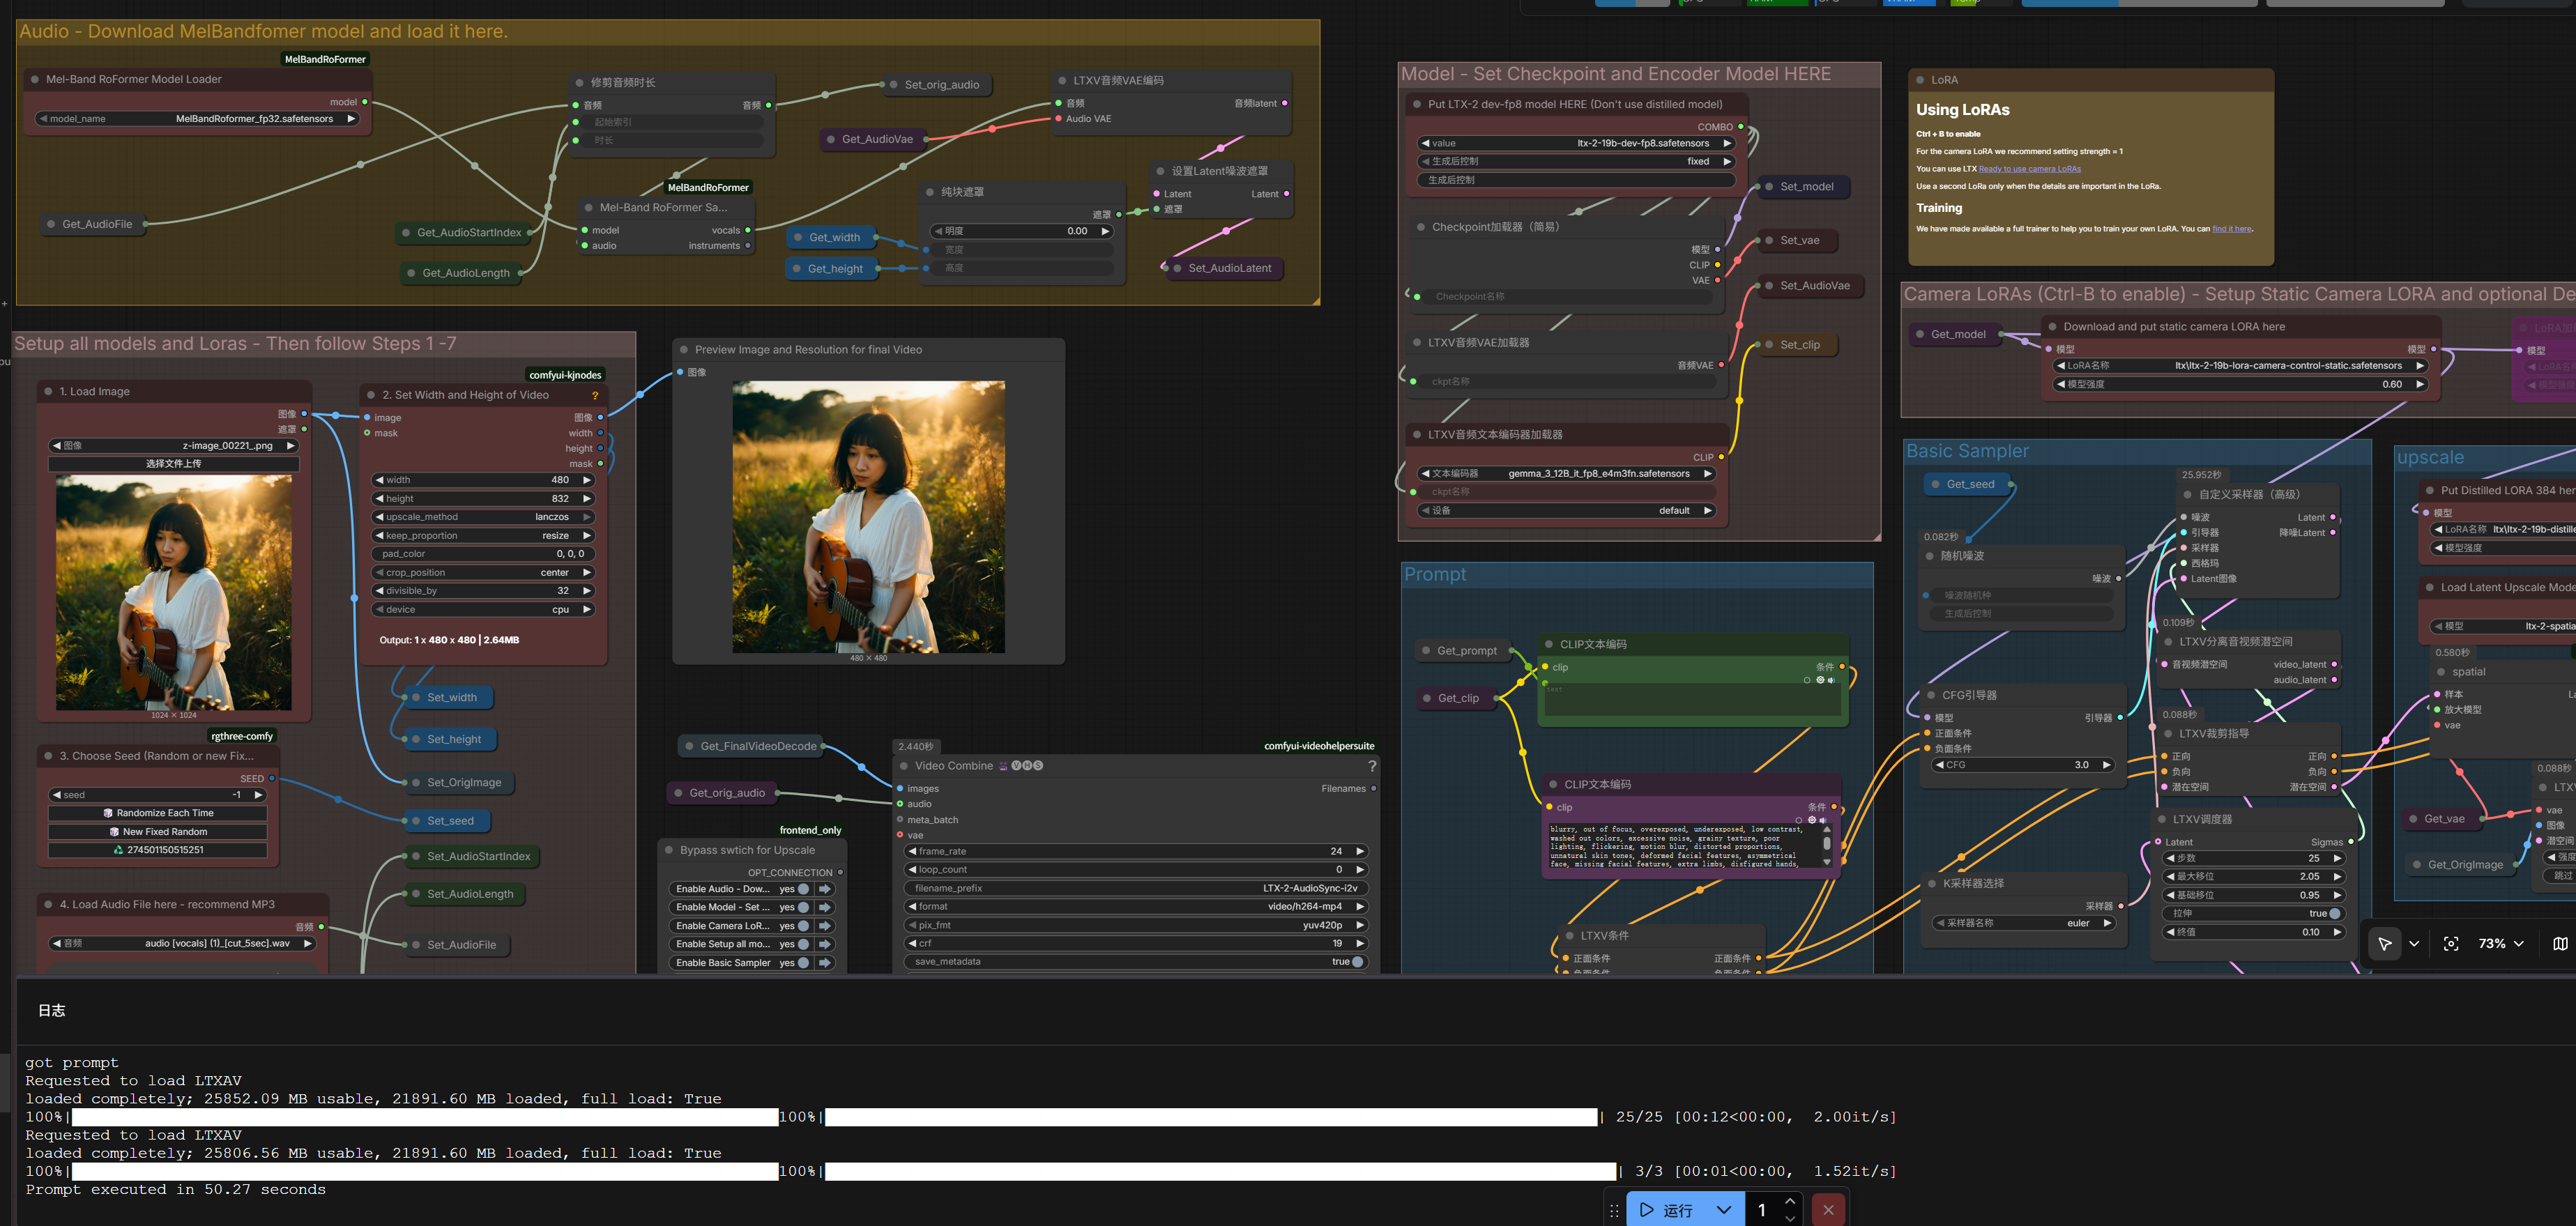2576x1226 pixels.
Task: Click the fit view focus icon
Action: point(2450,943)
